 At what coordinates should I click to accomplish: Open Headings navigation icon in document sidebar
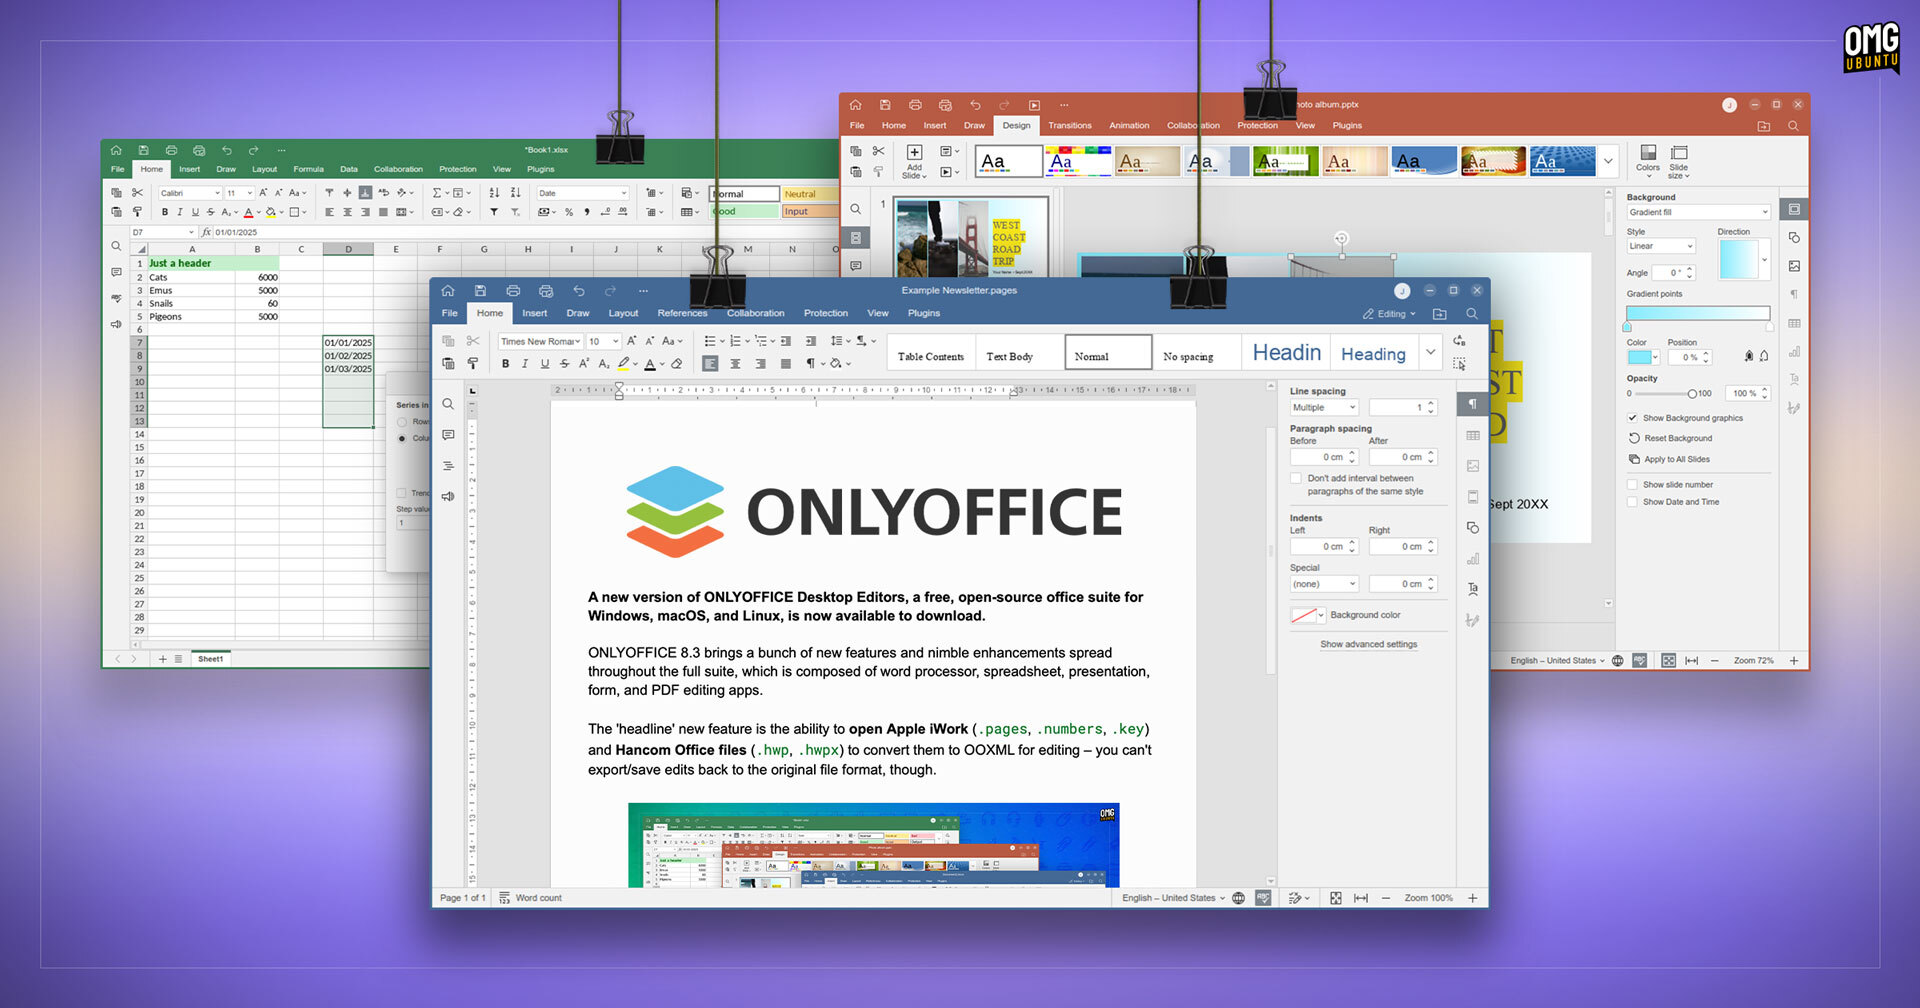tap(448, 466)
